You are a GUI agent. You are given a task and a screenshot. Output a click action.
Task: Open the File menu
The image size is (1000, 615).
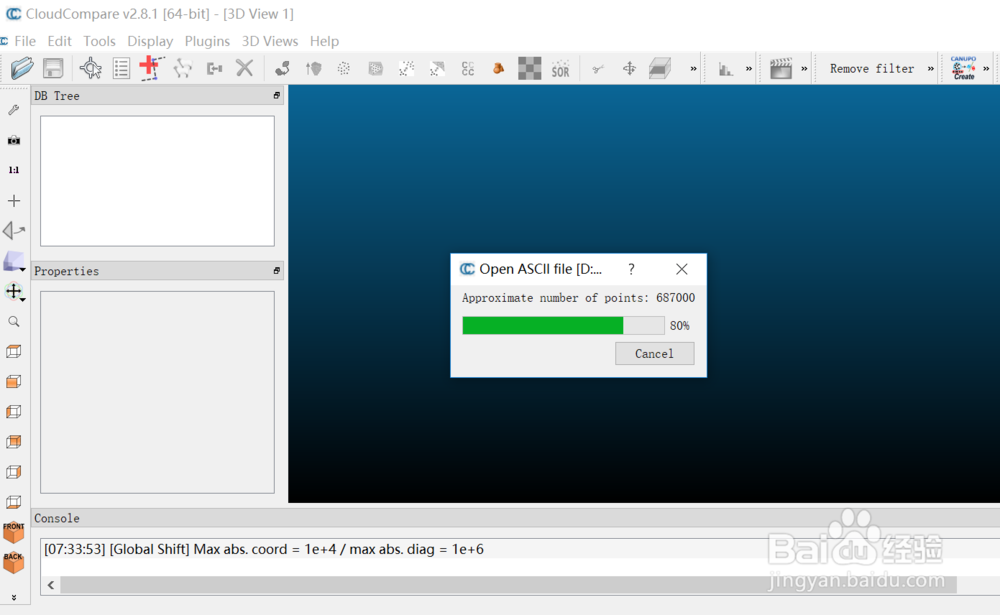point(25,41)
